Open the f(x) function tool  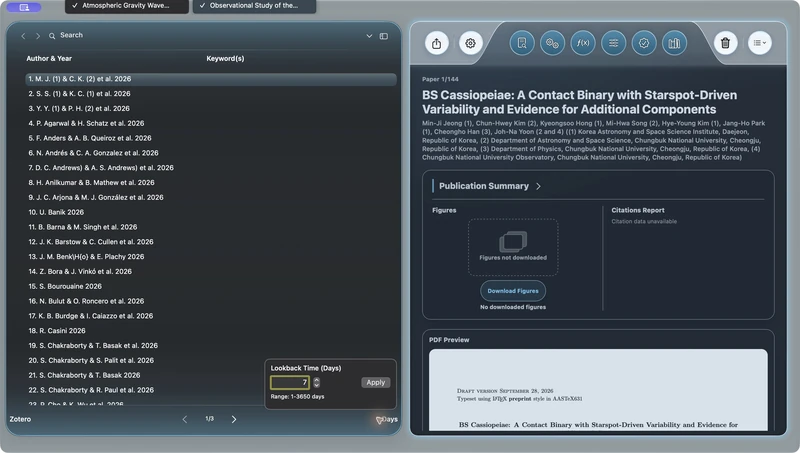(583, 43)
